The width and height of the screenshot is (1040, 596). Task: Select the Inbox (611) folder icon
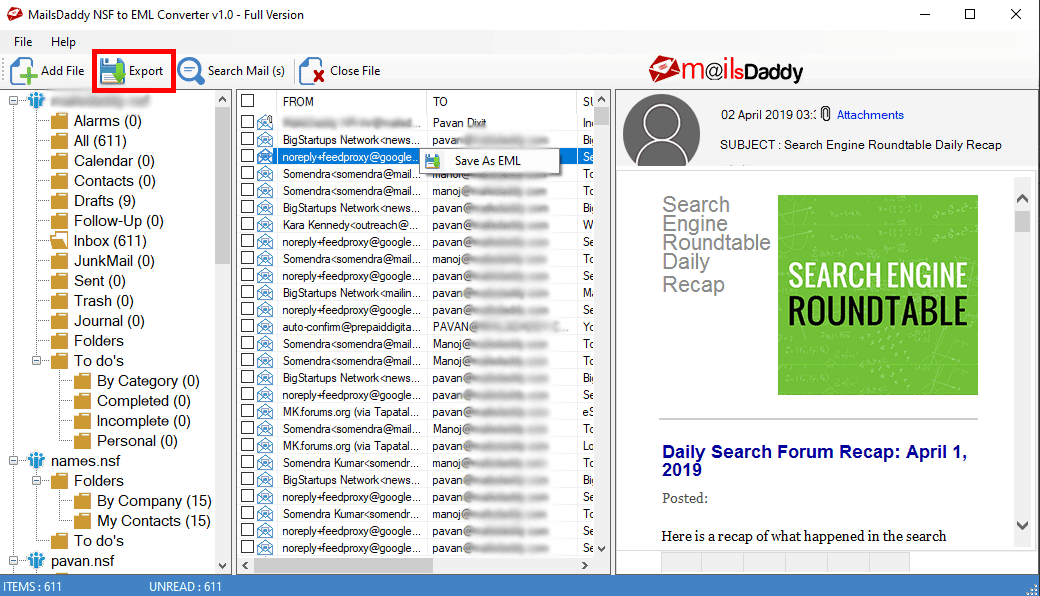pos(60,241)
